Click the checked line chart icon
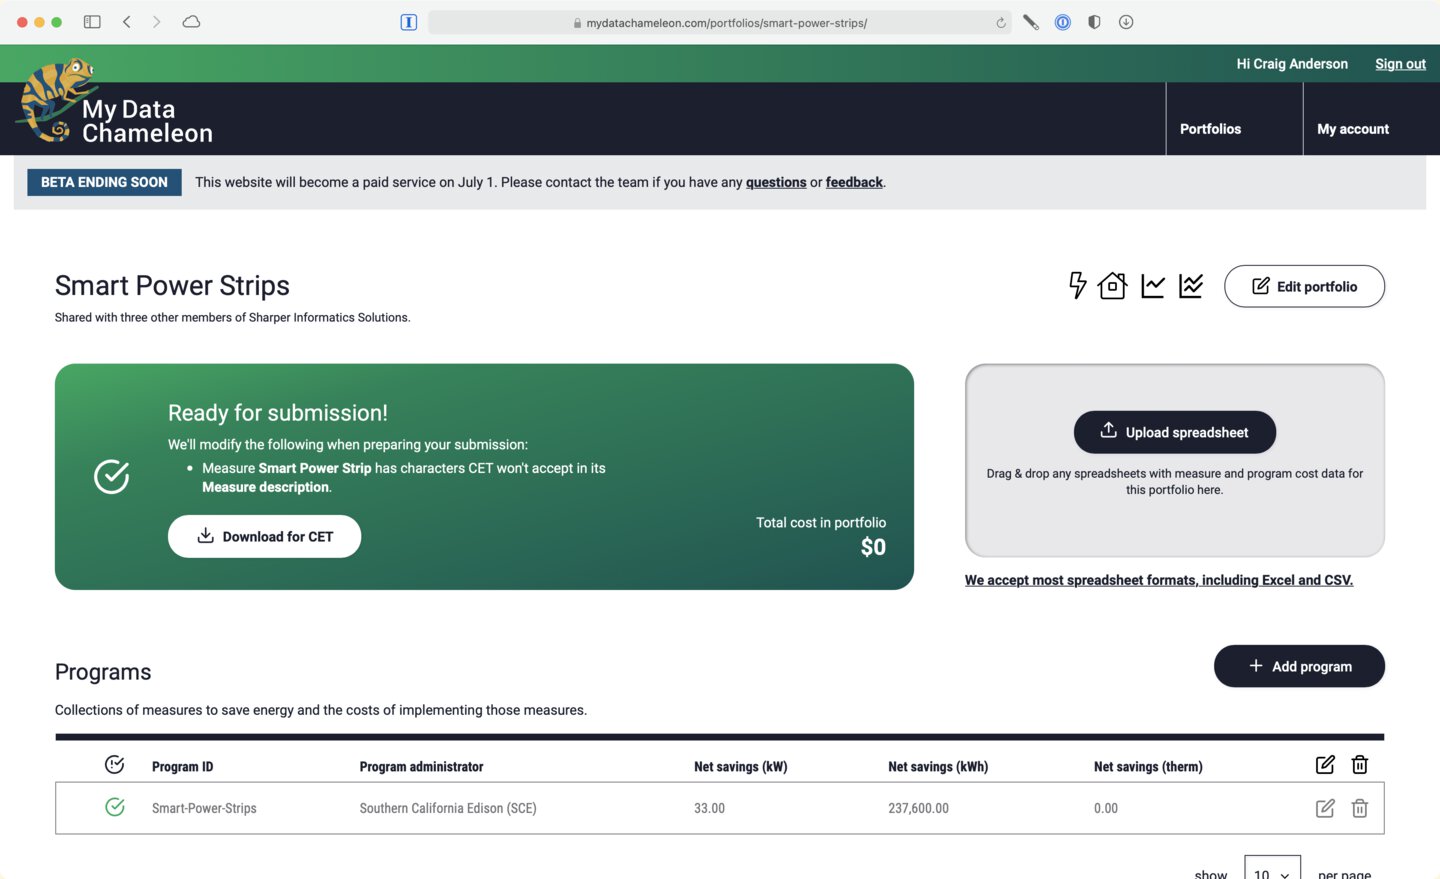 point(1191,286)
